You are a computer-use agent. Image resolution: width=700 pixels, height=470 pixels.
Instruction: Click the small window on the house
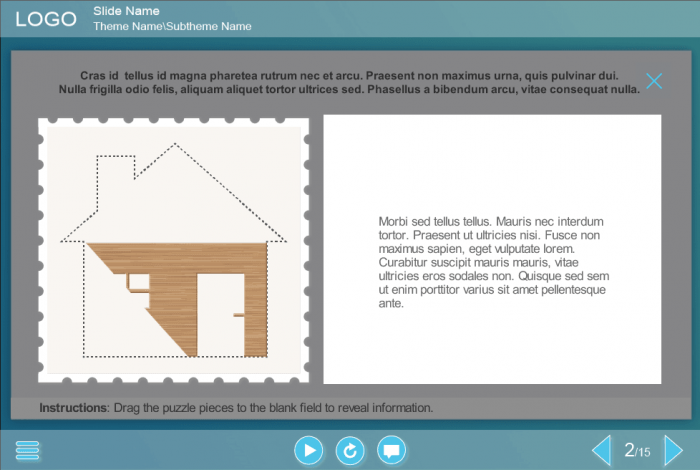point(138,283)
